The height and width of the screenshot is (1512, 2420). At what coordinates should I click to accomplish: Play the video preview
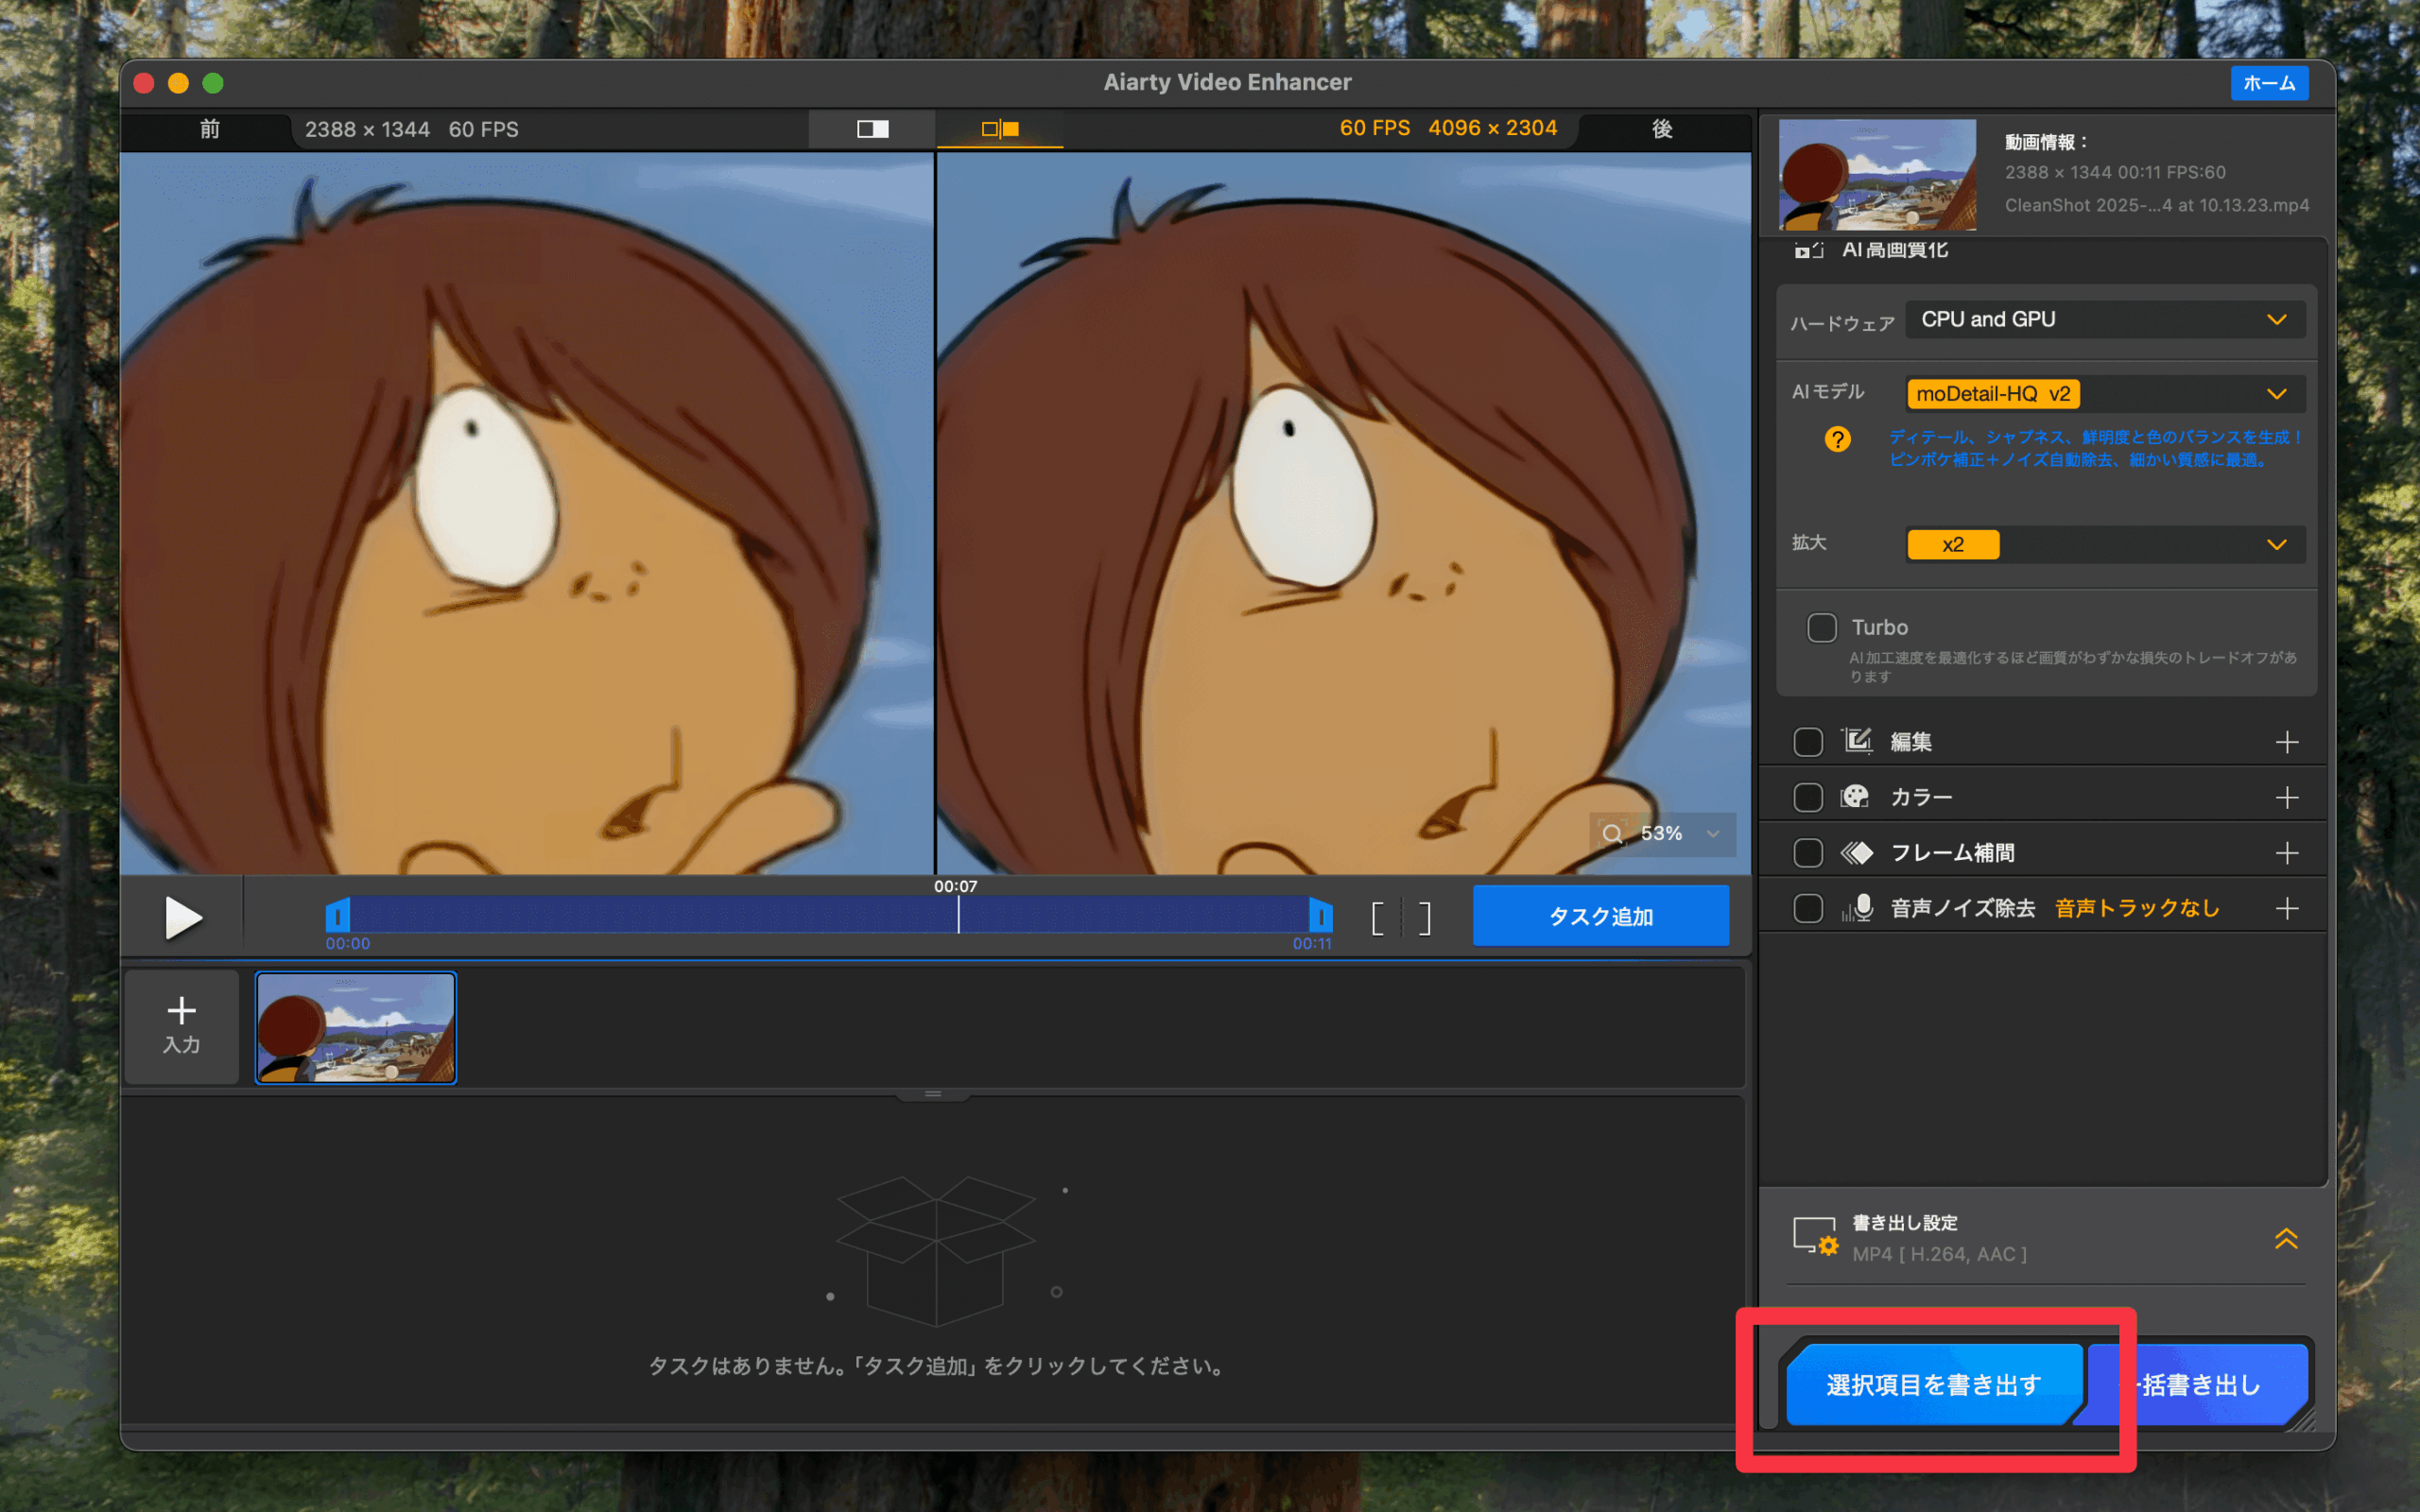coord(183,917)
